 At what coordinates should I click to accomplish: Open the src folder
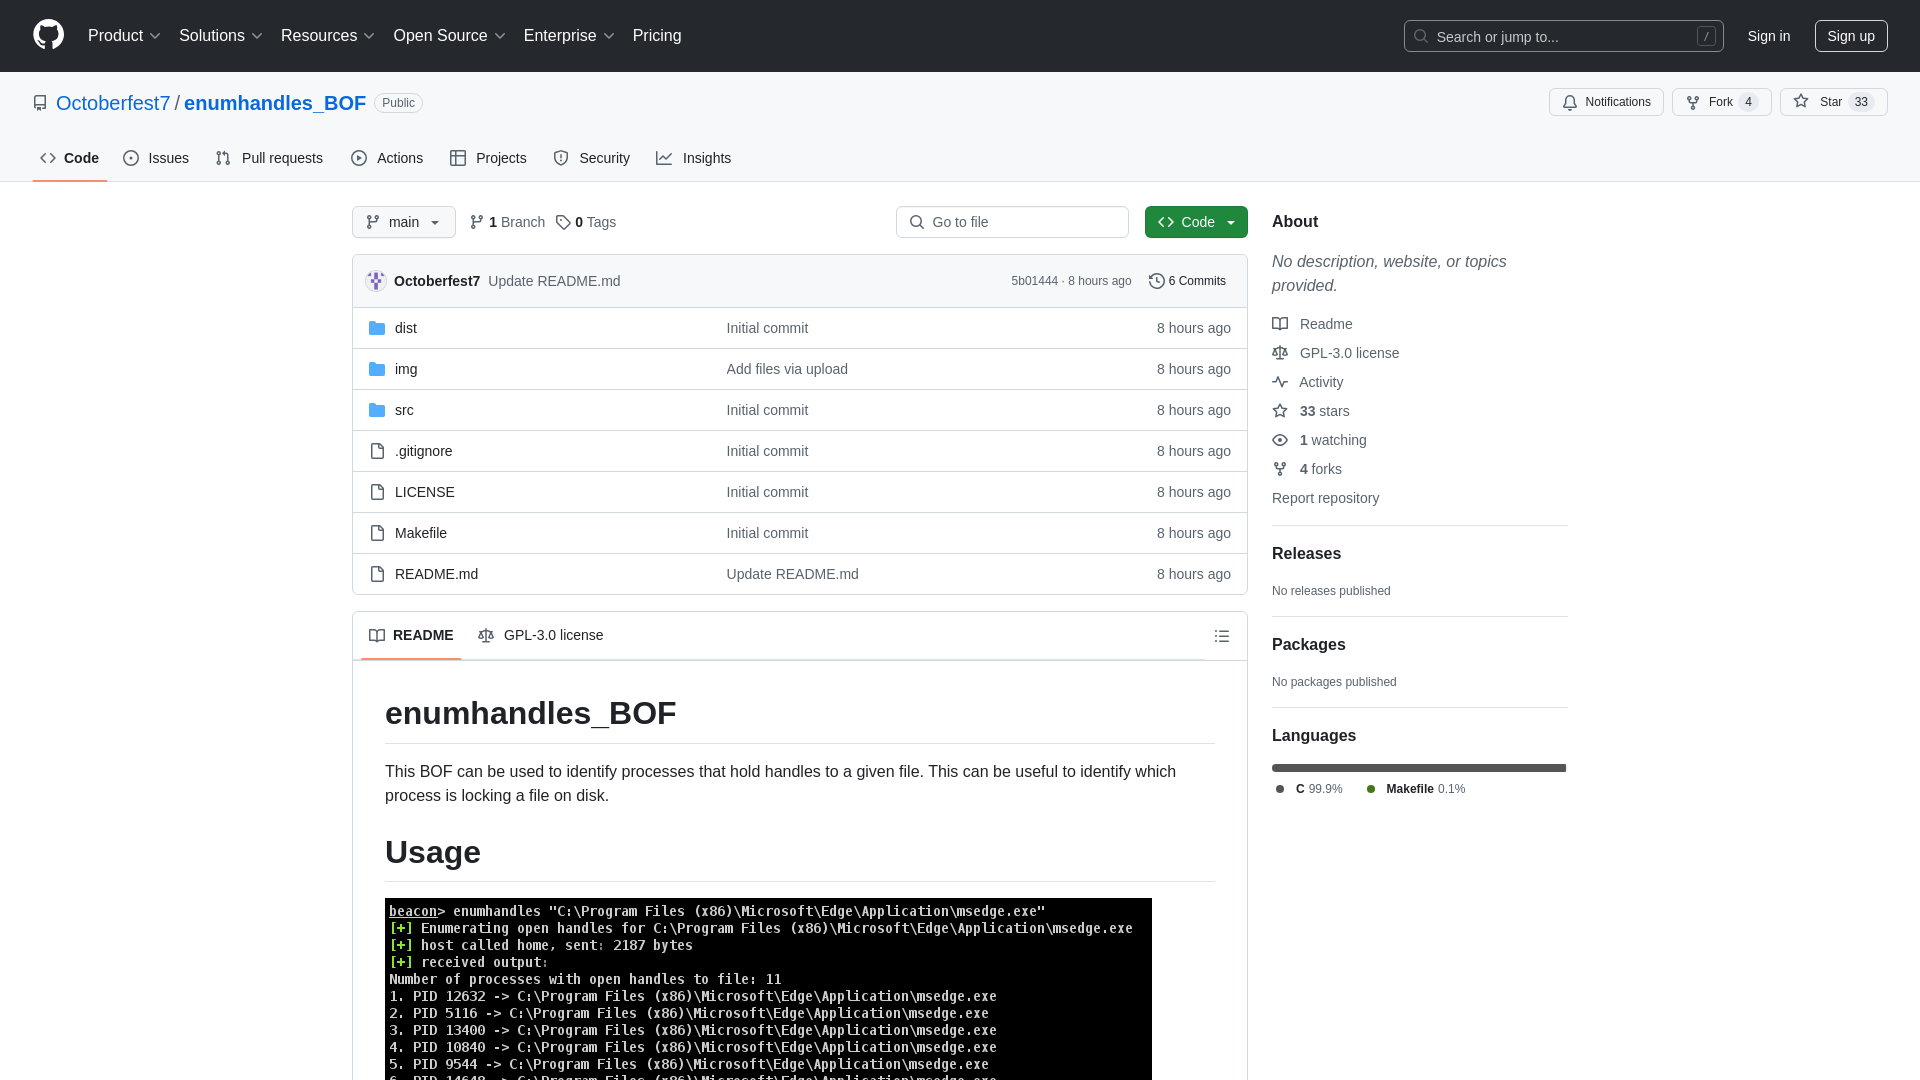(x=404, y=409)
